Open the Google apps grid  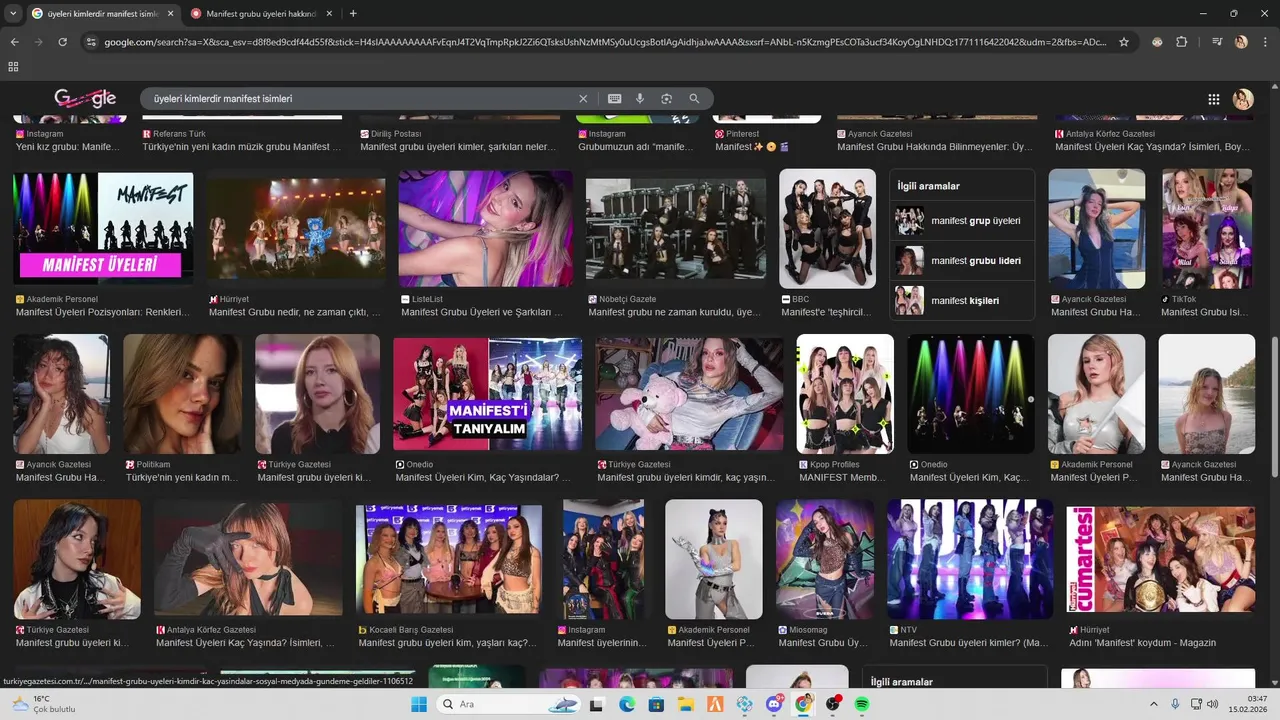(1213, 99)
